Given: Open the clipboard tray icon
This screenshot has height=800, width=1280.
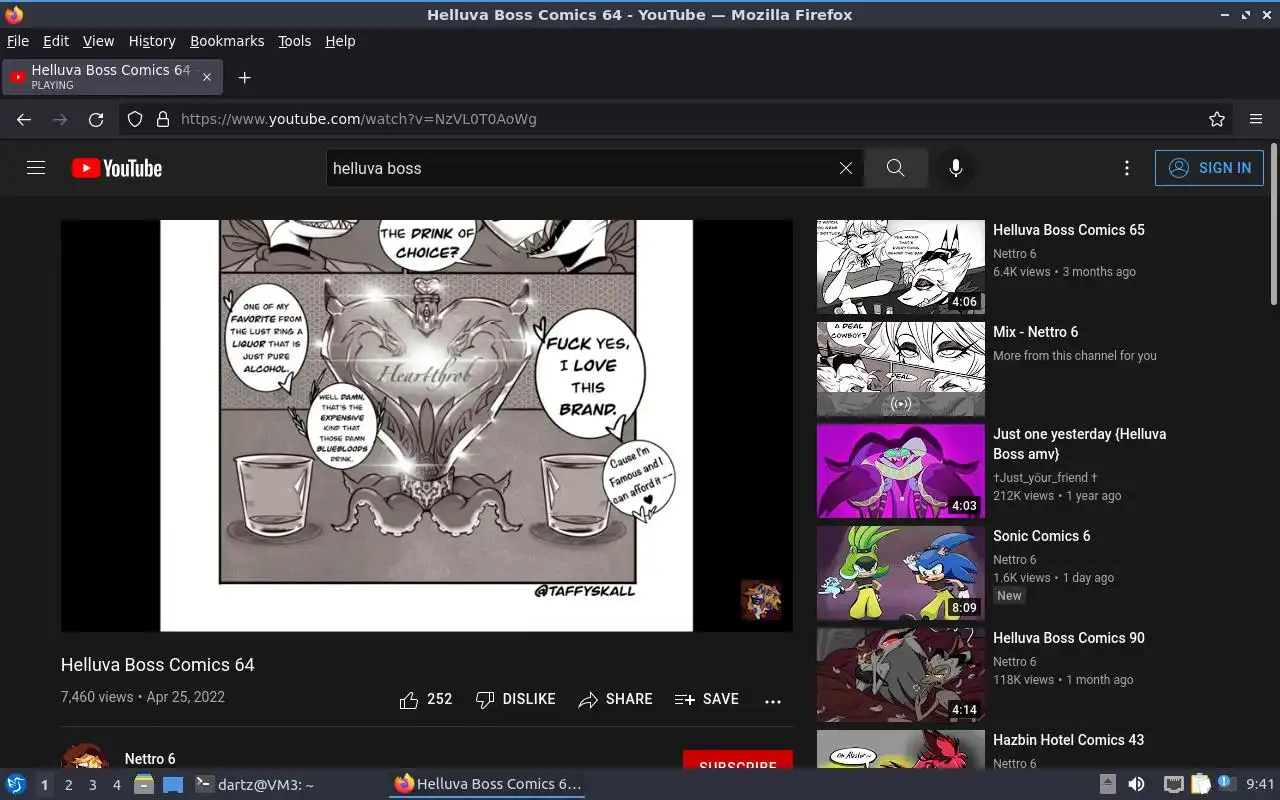Looking at the screenshot, I should click(1201, 784).
